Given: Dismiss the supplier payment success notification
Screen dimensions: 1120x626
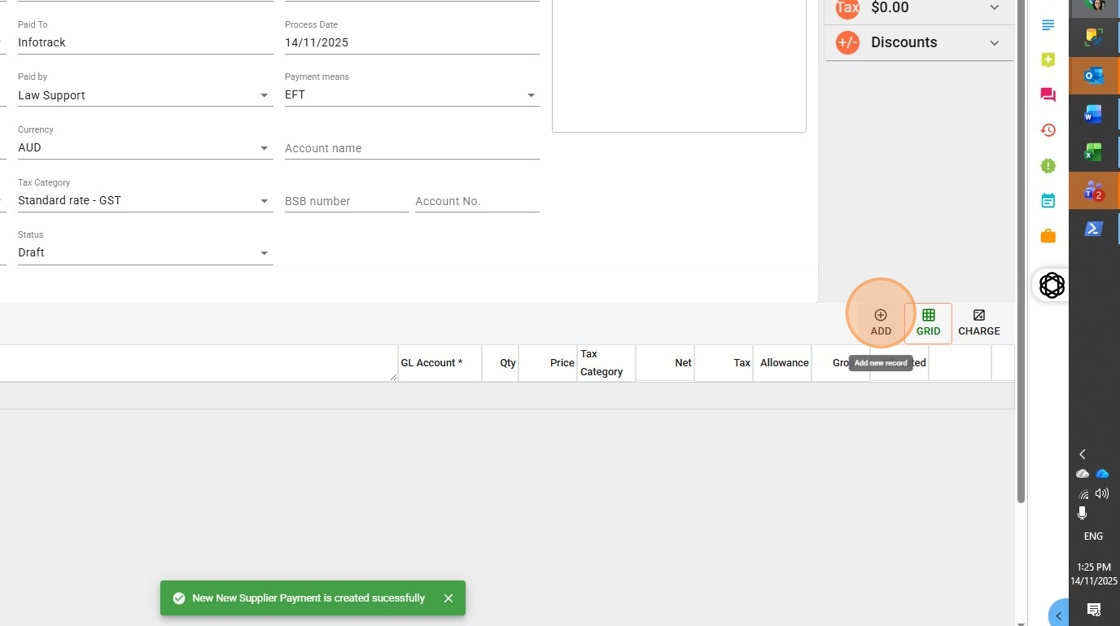Looking at the screenshot, I should tap(448, 598).
